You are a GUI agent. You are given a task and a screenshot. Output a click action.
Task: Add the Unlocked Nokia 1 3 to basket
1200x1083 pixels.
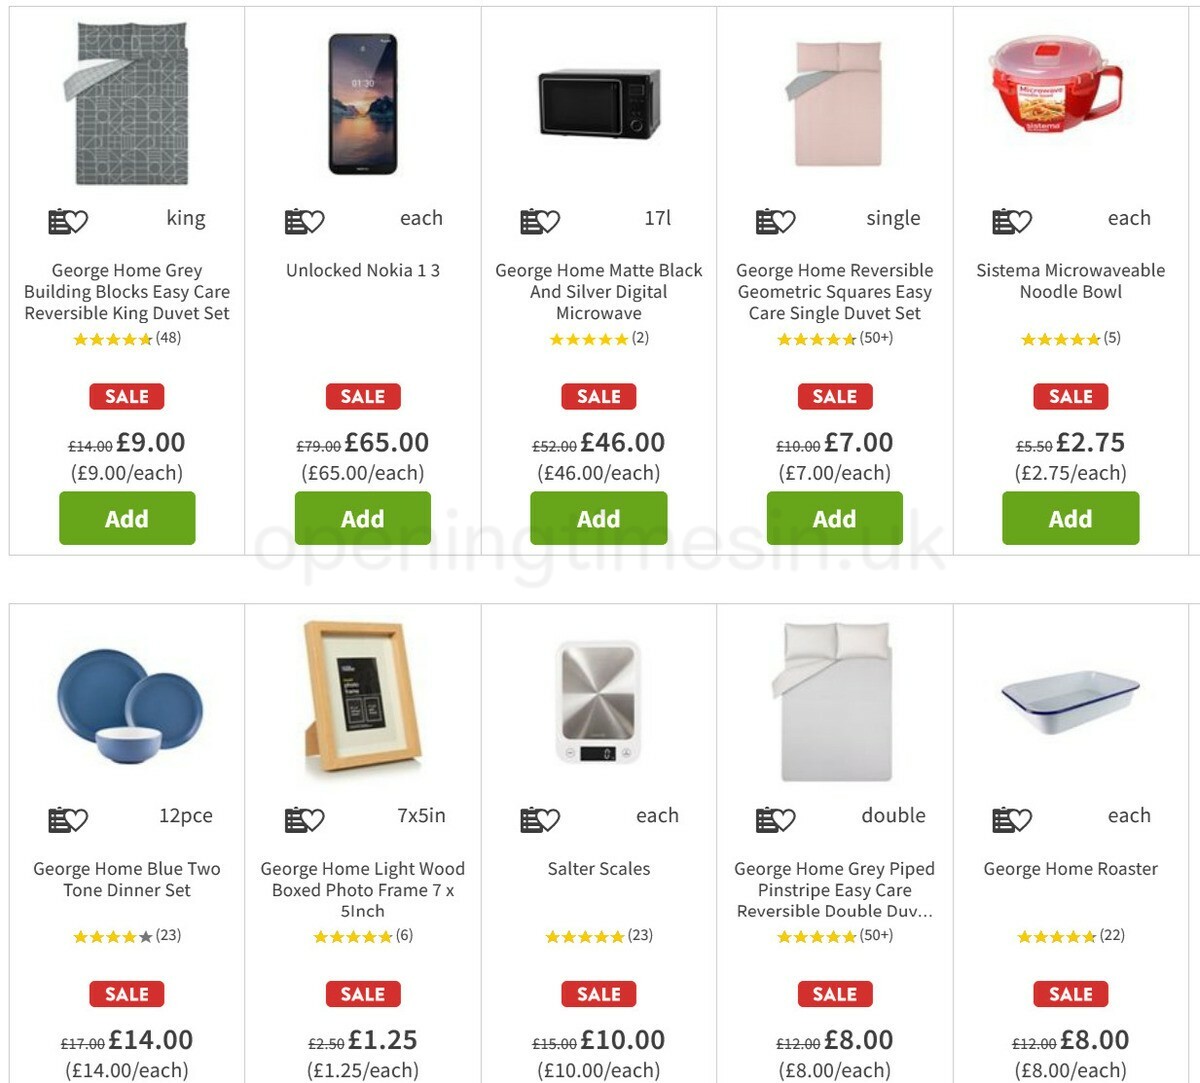click(362, 518)
